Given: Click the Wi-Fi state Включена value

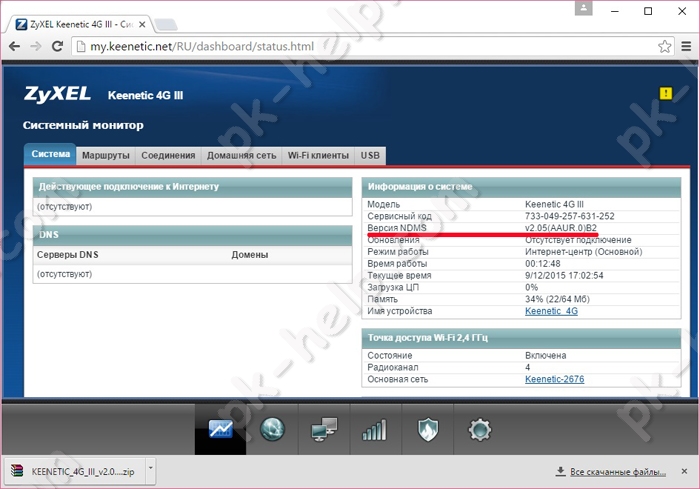Looking at the screenshot, I should coord(546,355).
